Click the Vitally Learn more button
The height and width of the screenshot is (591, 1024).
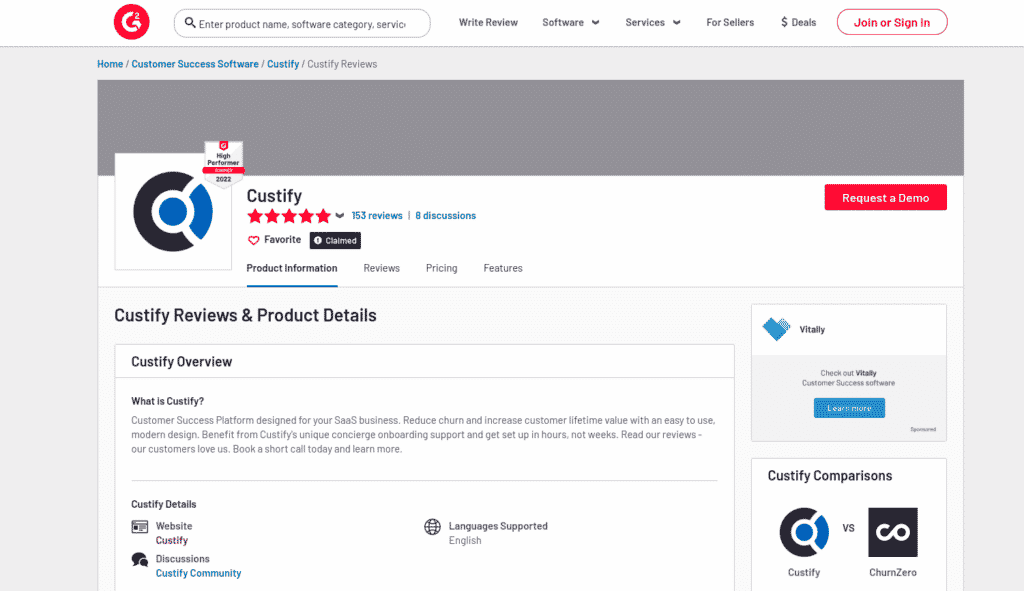tap(849, 408)
